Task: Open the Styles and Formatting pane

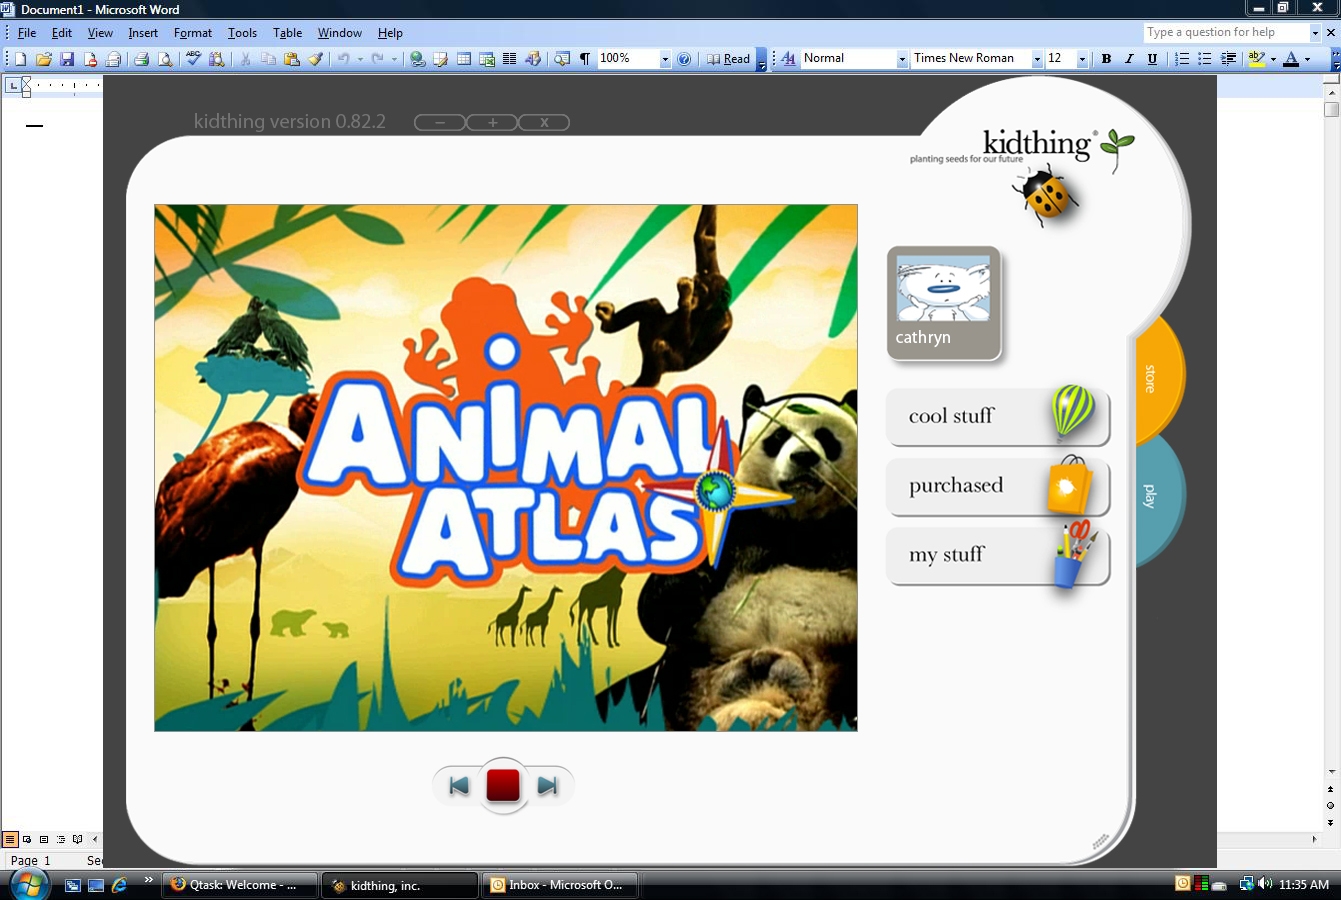Action: tap(788, 59)
